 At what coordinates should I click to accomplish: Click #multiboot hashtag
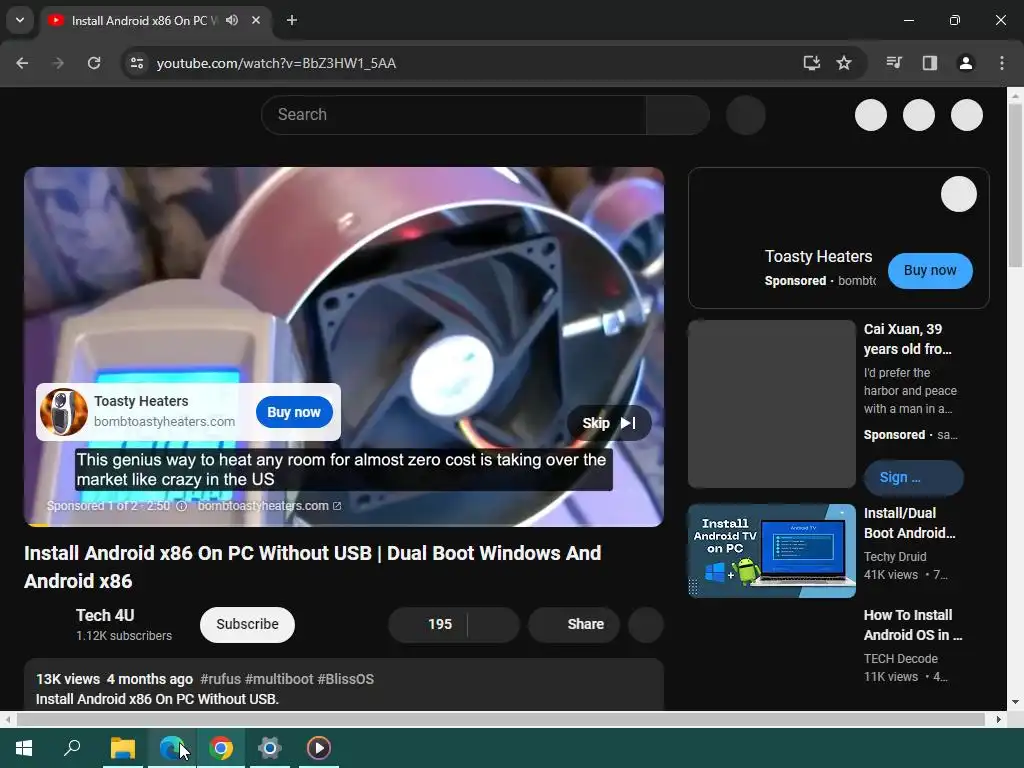(279, 679)
